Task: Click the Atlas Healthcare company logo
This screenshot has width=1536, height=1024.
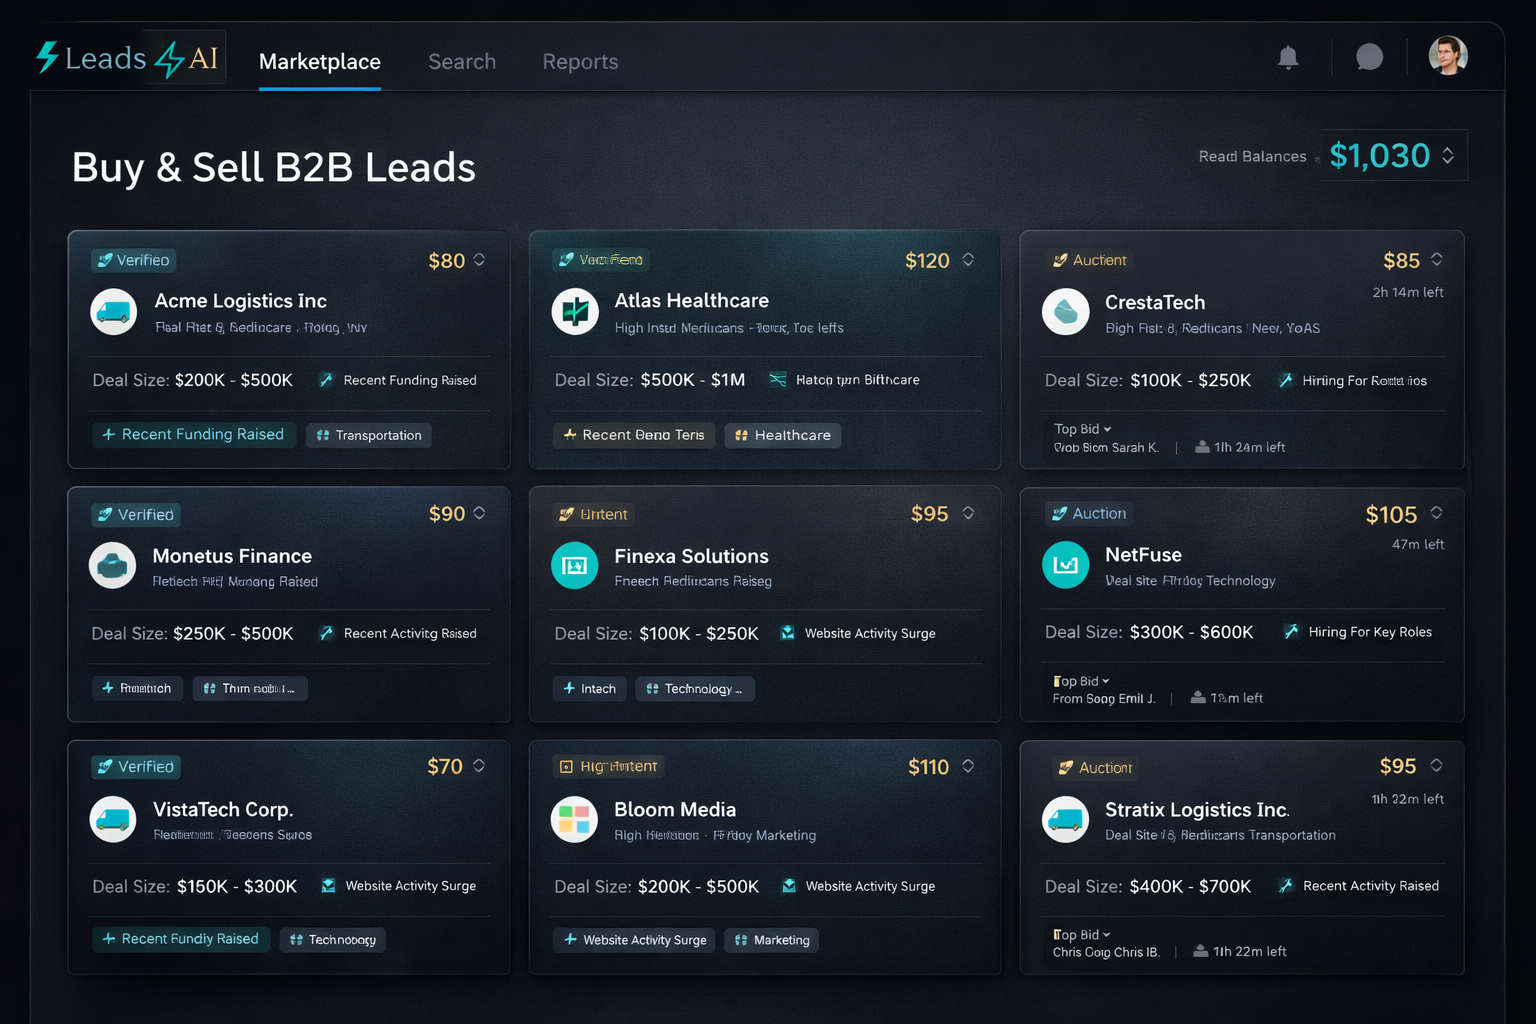Action: (x=575, y=312)
